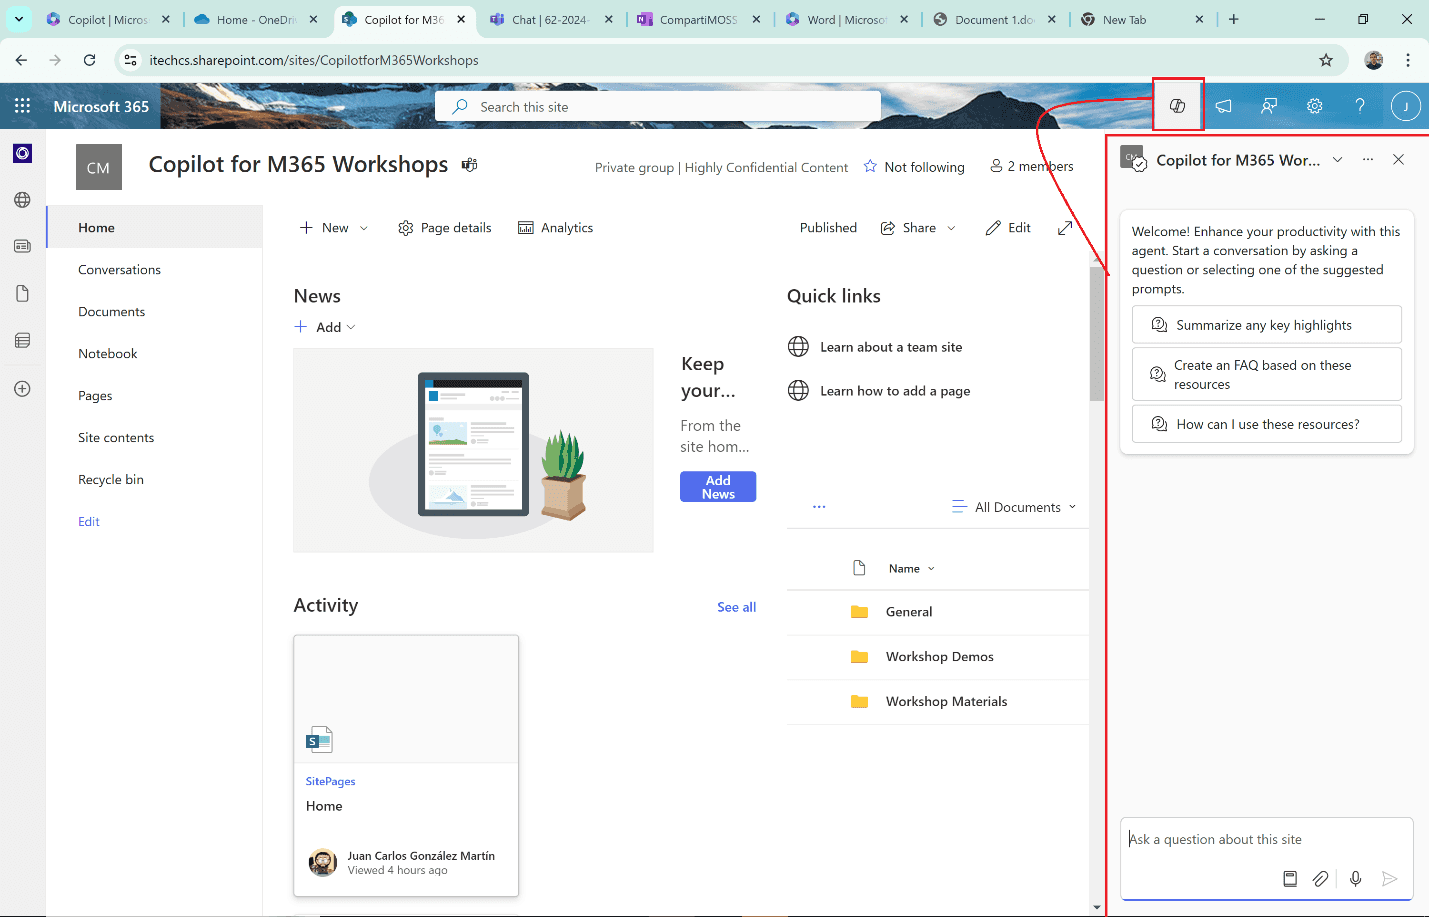This screenshot has height=917, width=1429.
Task: Click See all in Activity
Action: click(736, 607)
